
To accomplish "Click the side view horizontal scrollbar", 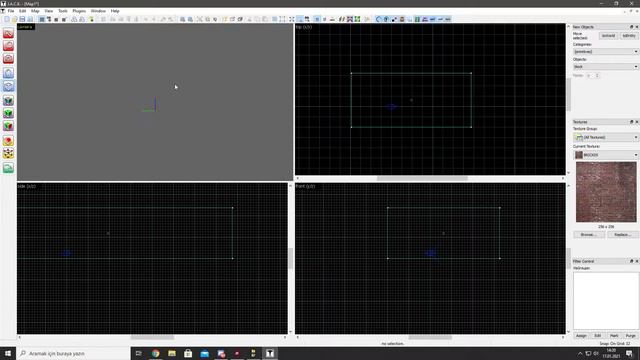I will tap(152, 338).
